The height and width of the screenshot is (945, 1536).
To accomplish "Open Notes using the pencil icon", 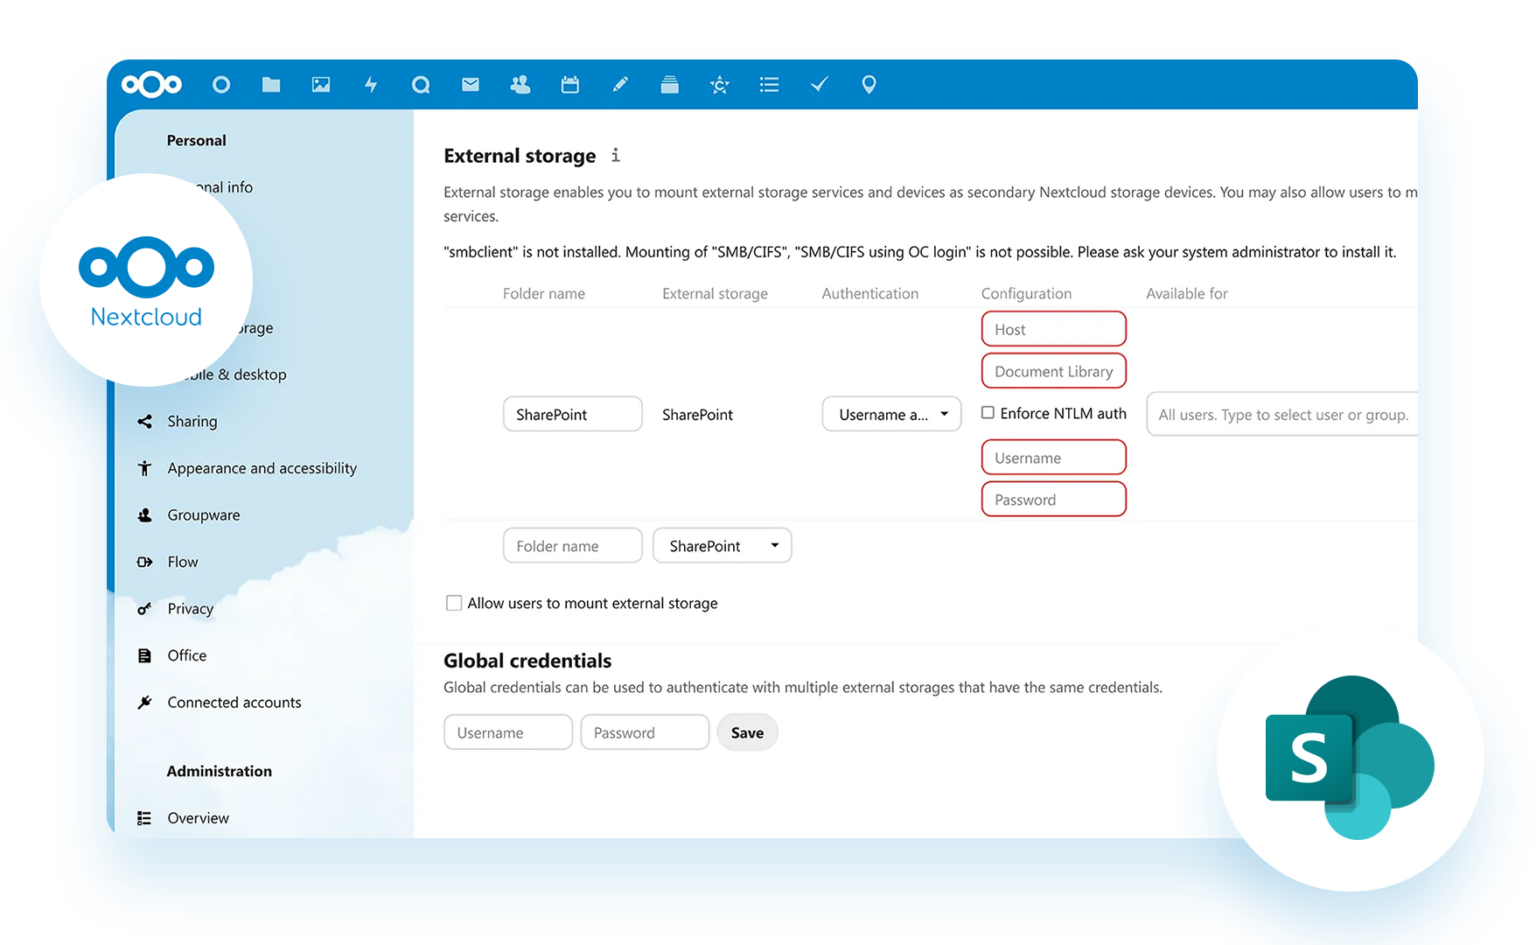I will [x=620, y=84].
